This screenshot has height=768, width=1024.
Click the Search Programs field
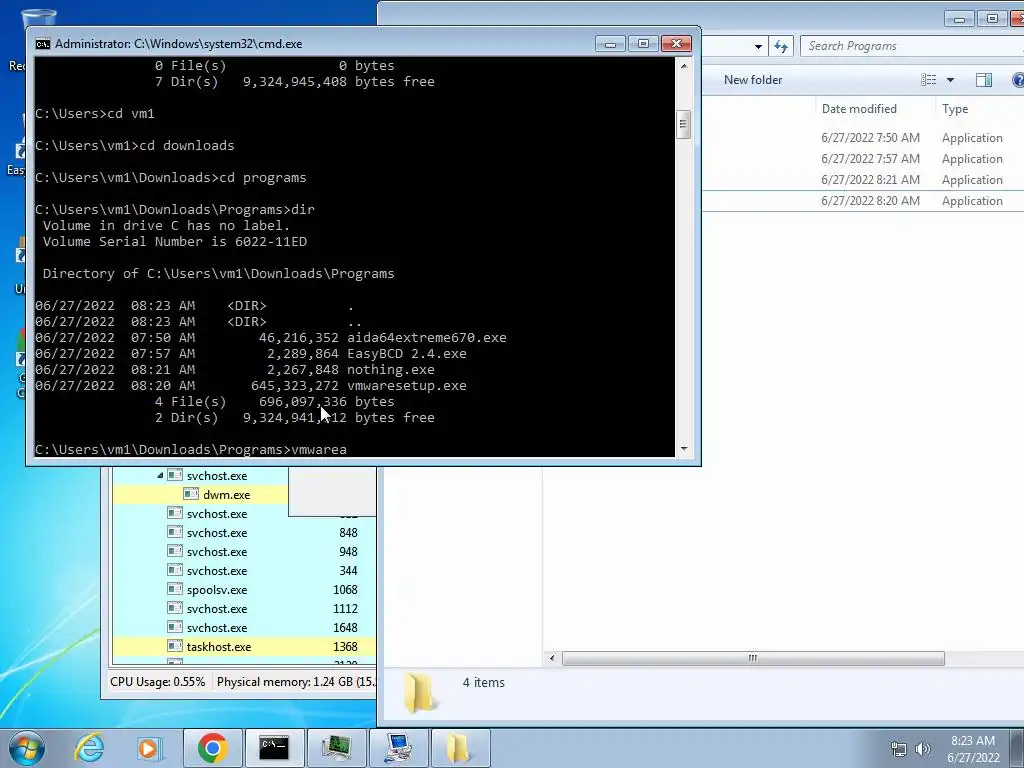912,46
